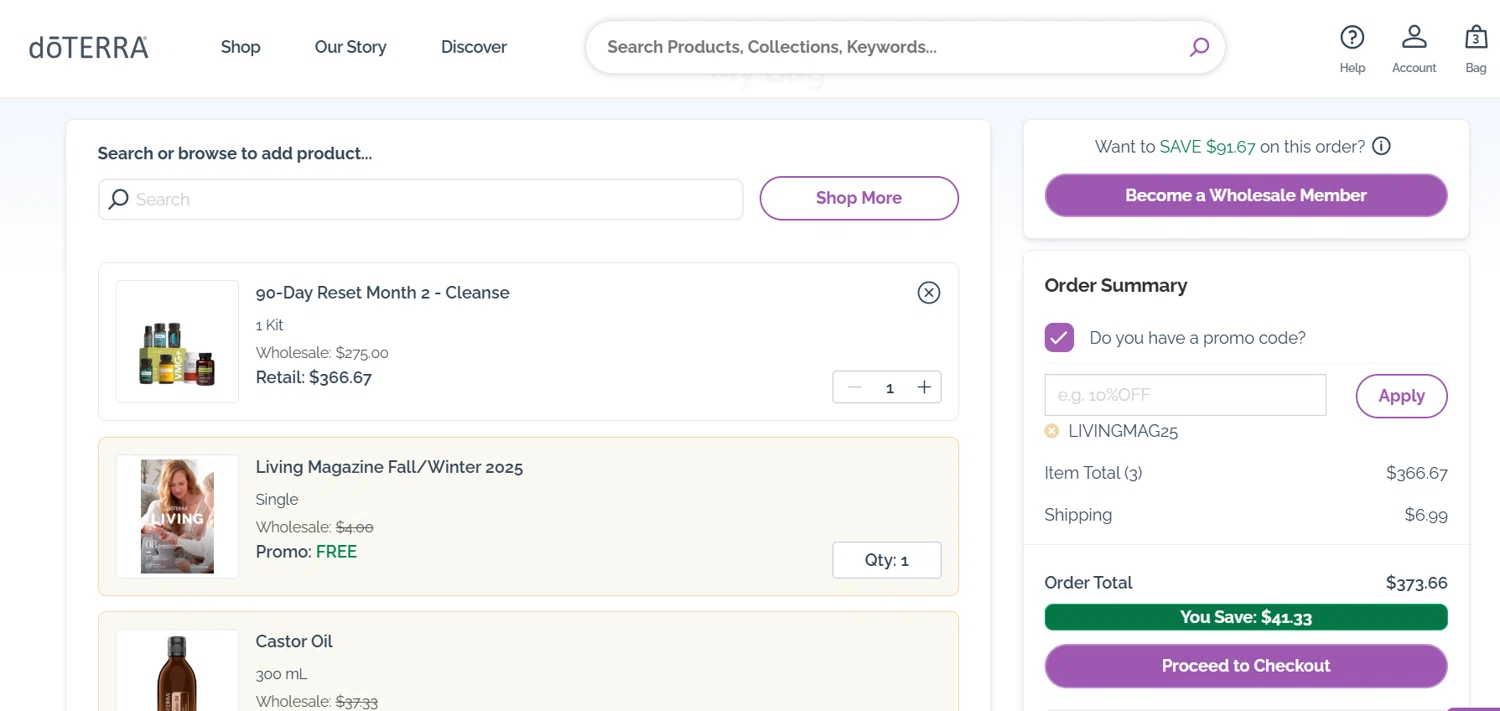Open the Shop menu
The width and height of the screenshot is (1500, 711).
240,47
